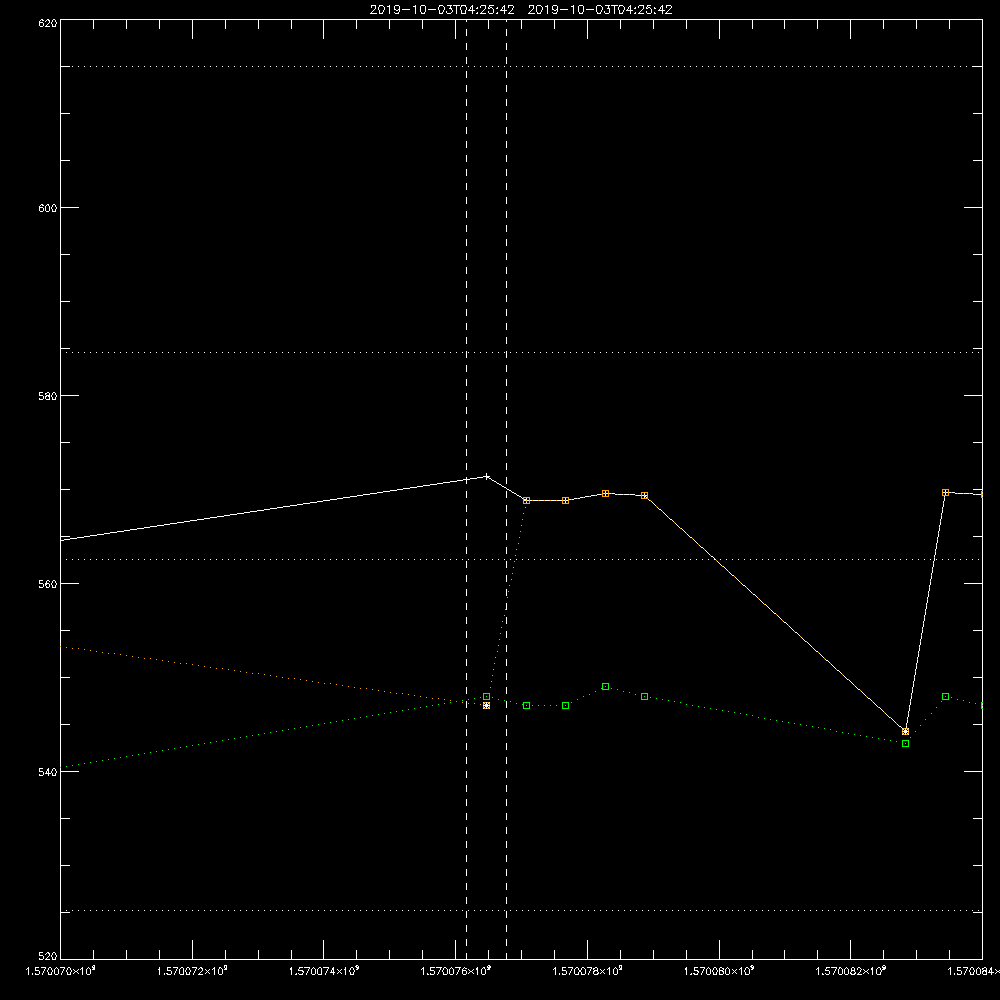The width and height of the screenshot is (1000, 1000).
Task: Select the highest green square data marker
Action: (605, 687)
